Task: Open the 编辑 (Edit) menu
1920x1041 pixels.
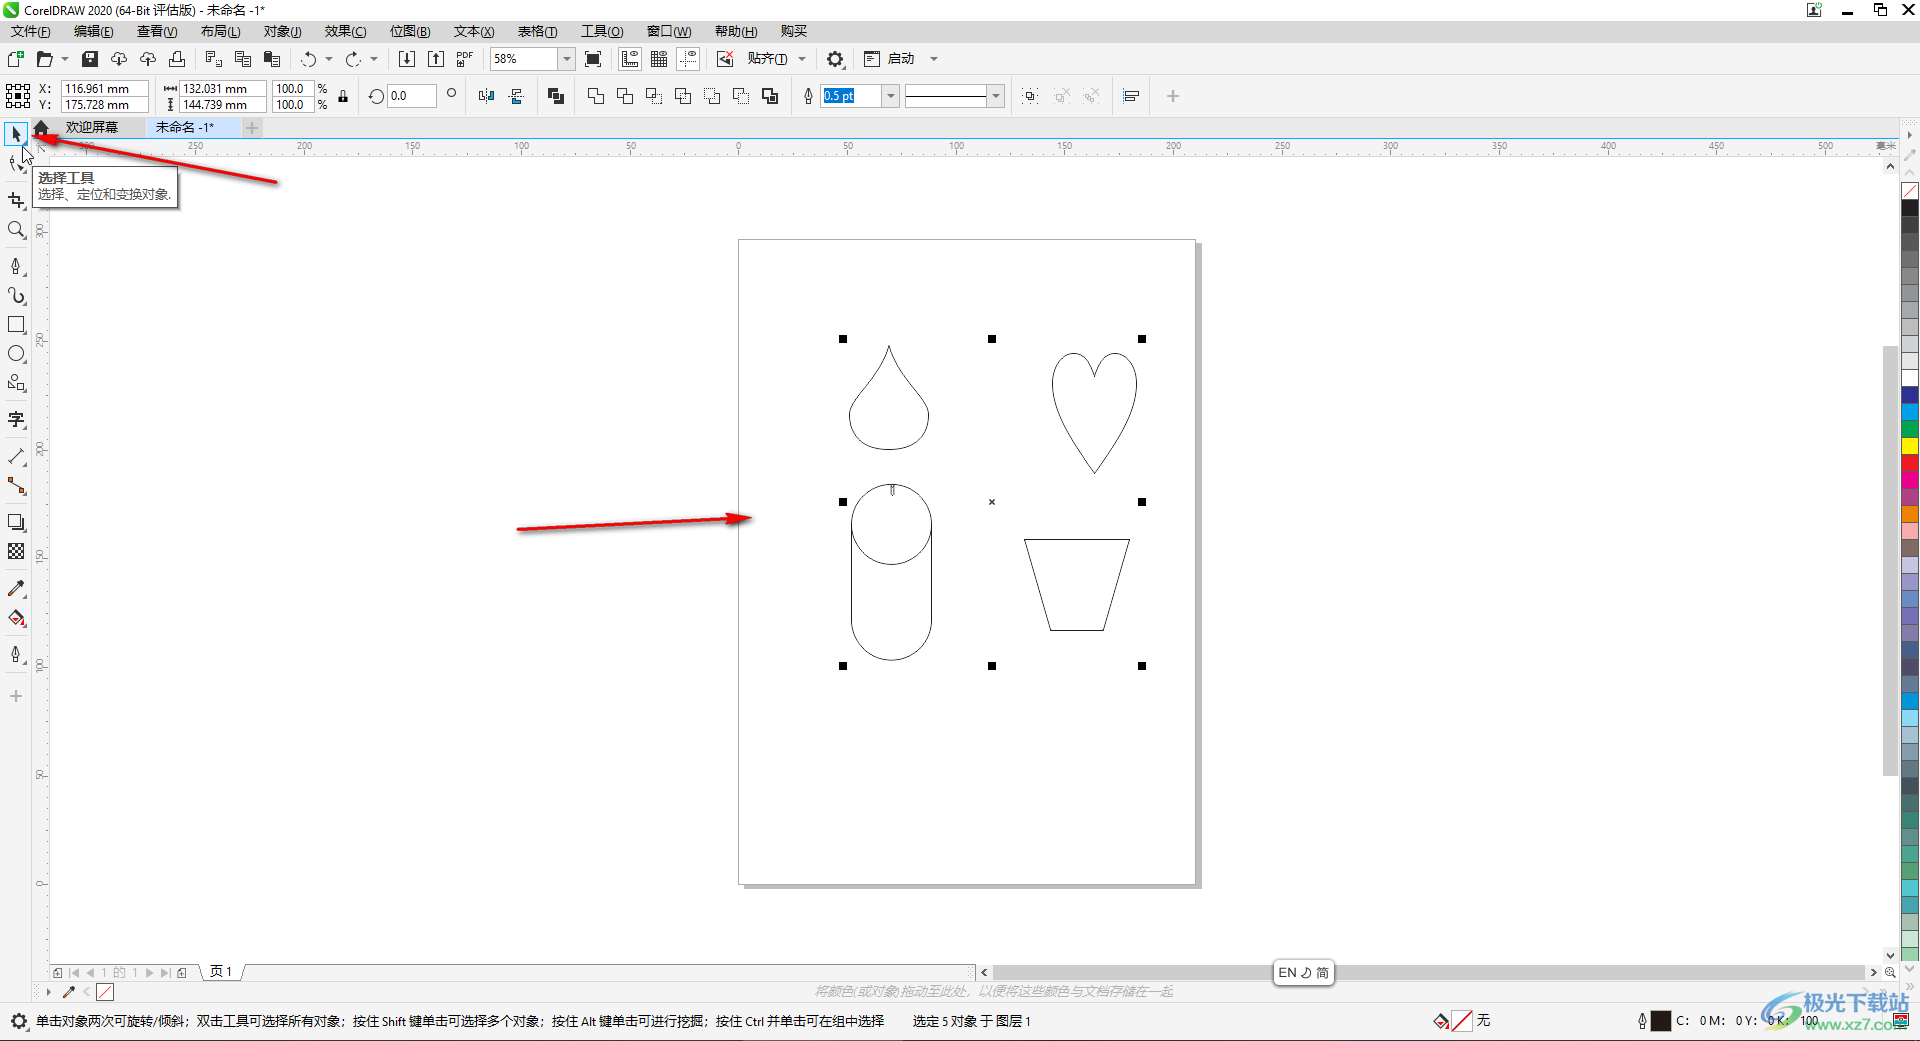Action: [93, 31]
